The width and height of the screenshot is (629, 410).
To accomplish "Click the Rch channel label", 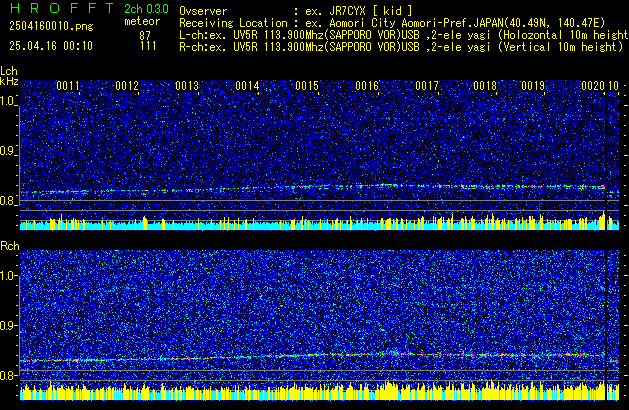I will click(x=10, y=246).
